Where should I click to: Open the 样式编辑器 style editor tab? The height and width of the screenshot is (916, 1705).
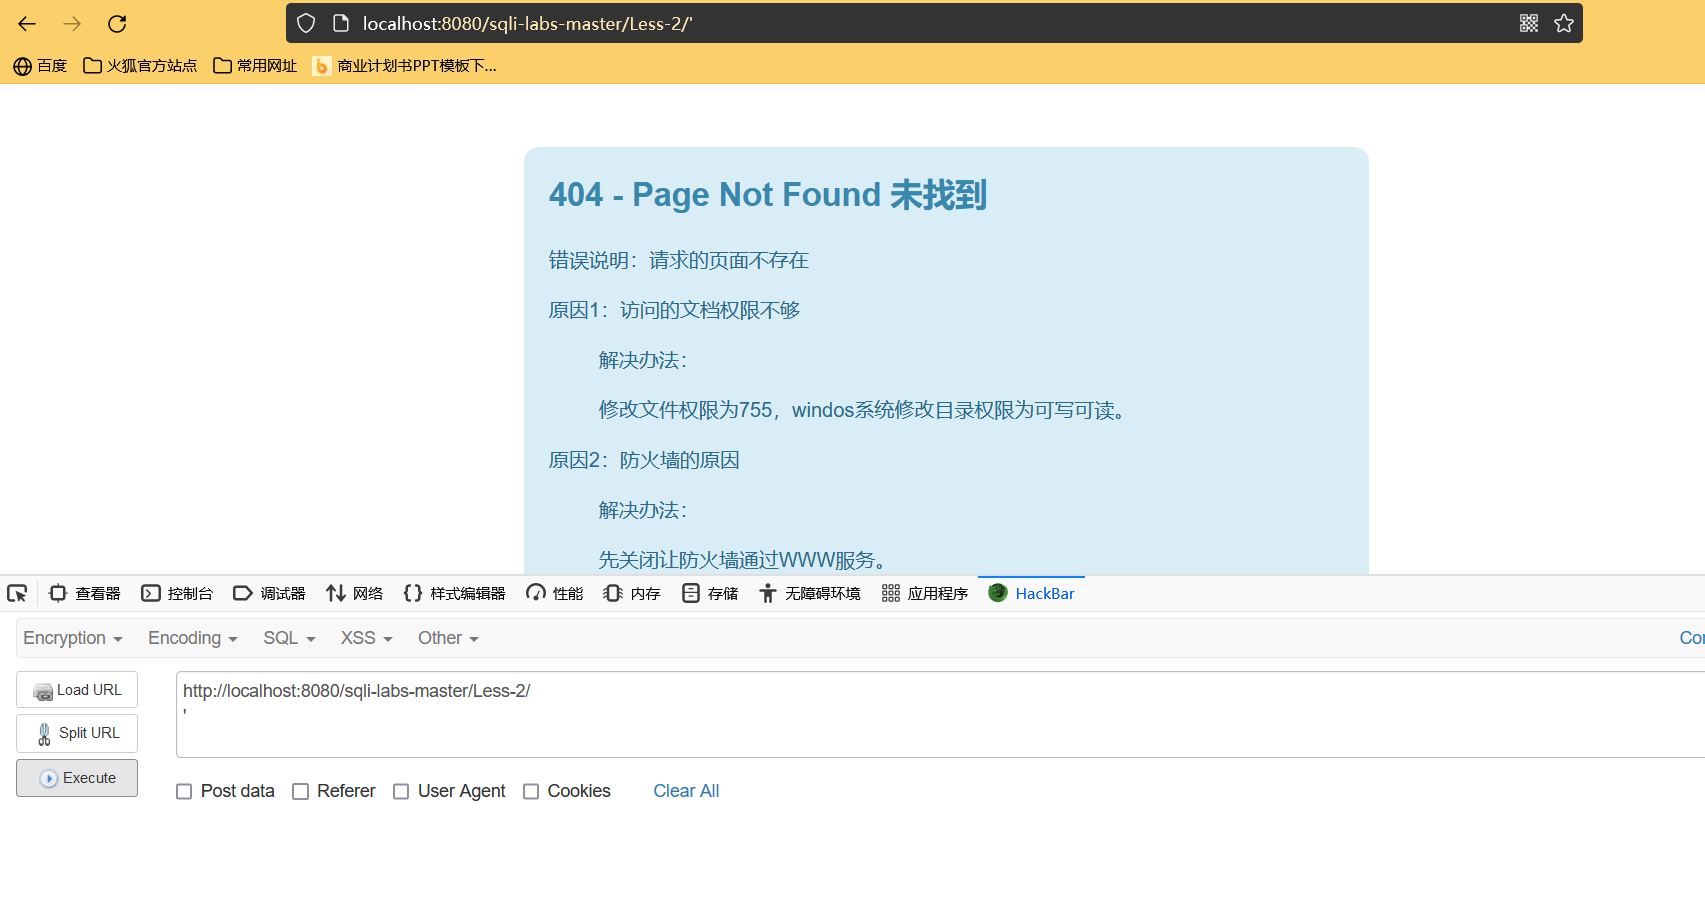[454, 593]
